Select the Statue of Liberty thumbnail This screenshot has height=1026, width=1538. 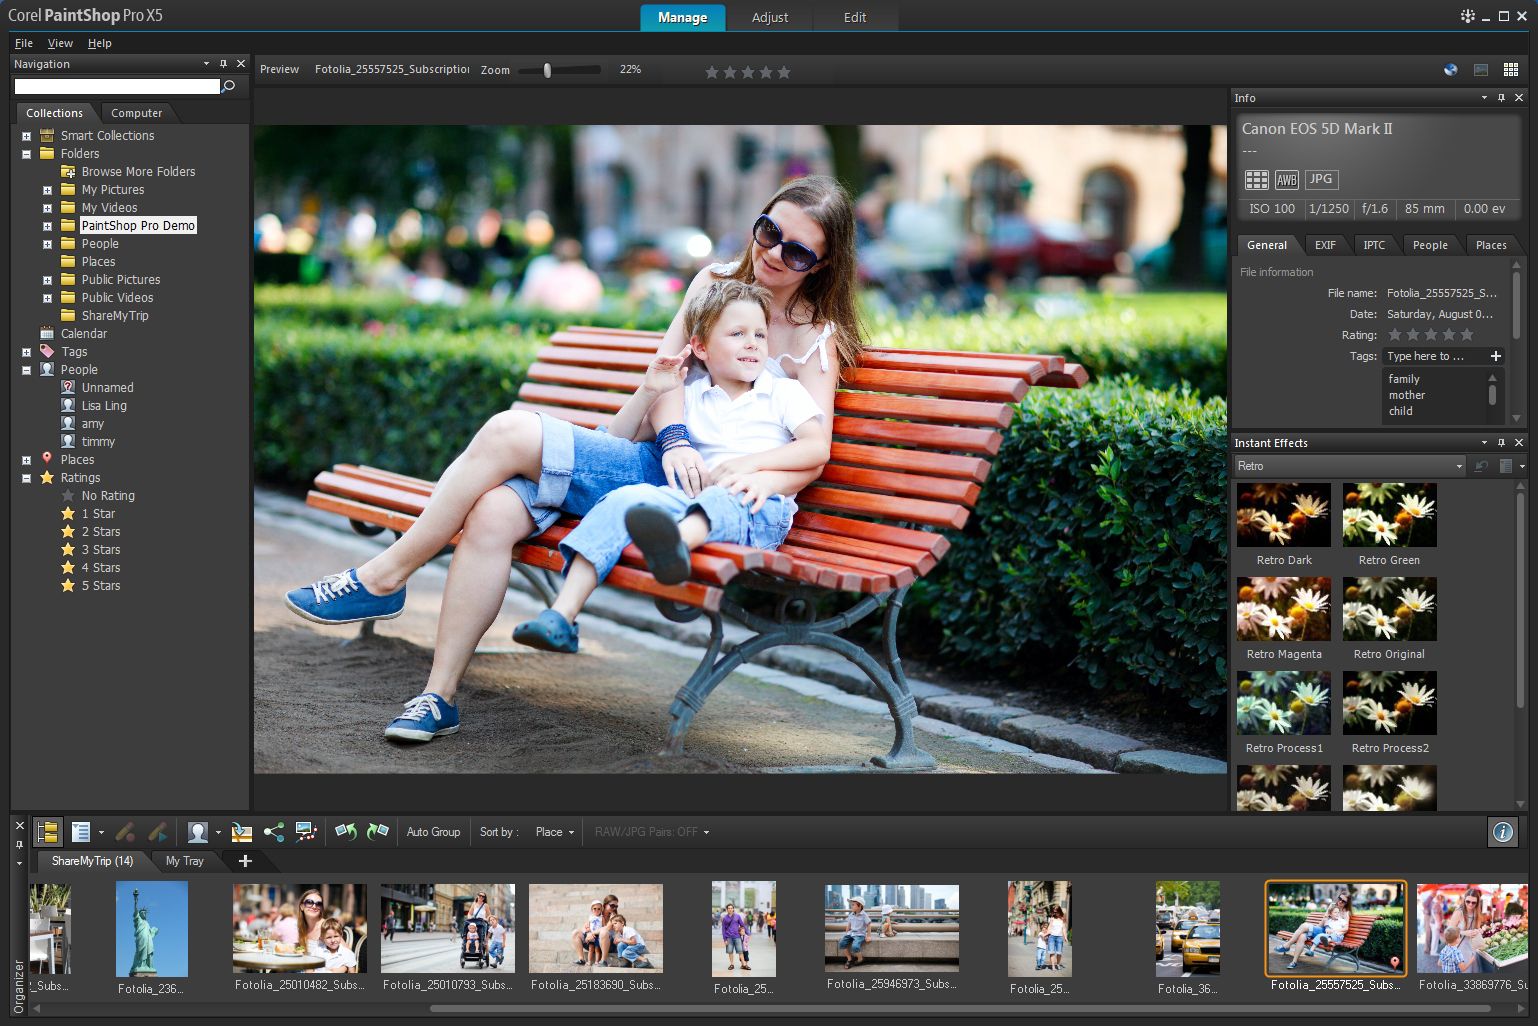(x=151, y=929)
